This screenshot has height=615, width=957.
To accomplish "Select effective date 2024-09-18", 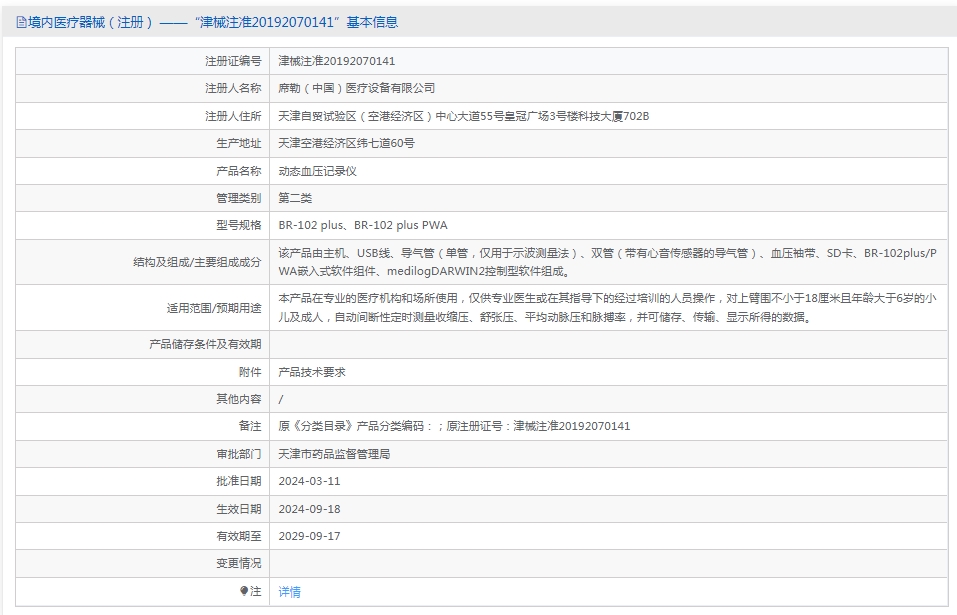I will click(x=309, y=509).
